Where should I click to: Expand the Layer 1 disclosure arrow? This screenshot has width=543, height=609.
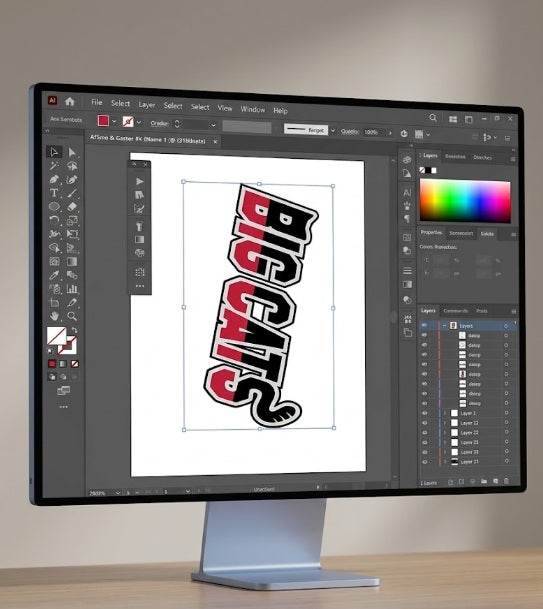coord(445,413)
